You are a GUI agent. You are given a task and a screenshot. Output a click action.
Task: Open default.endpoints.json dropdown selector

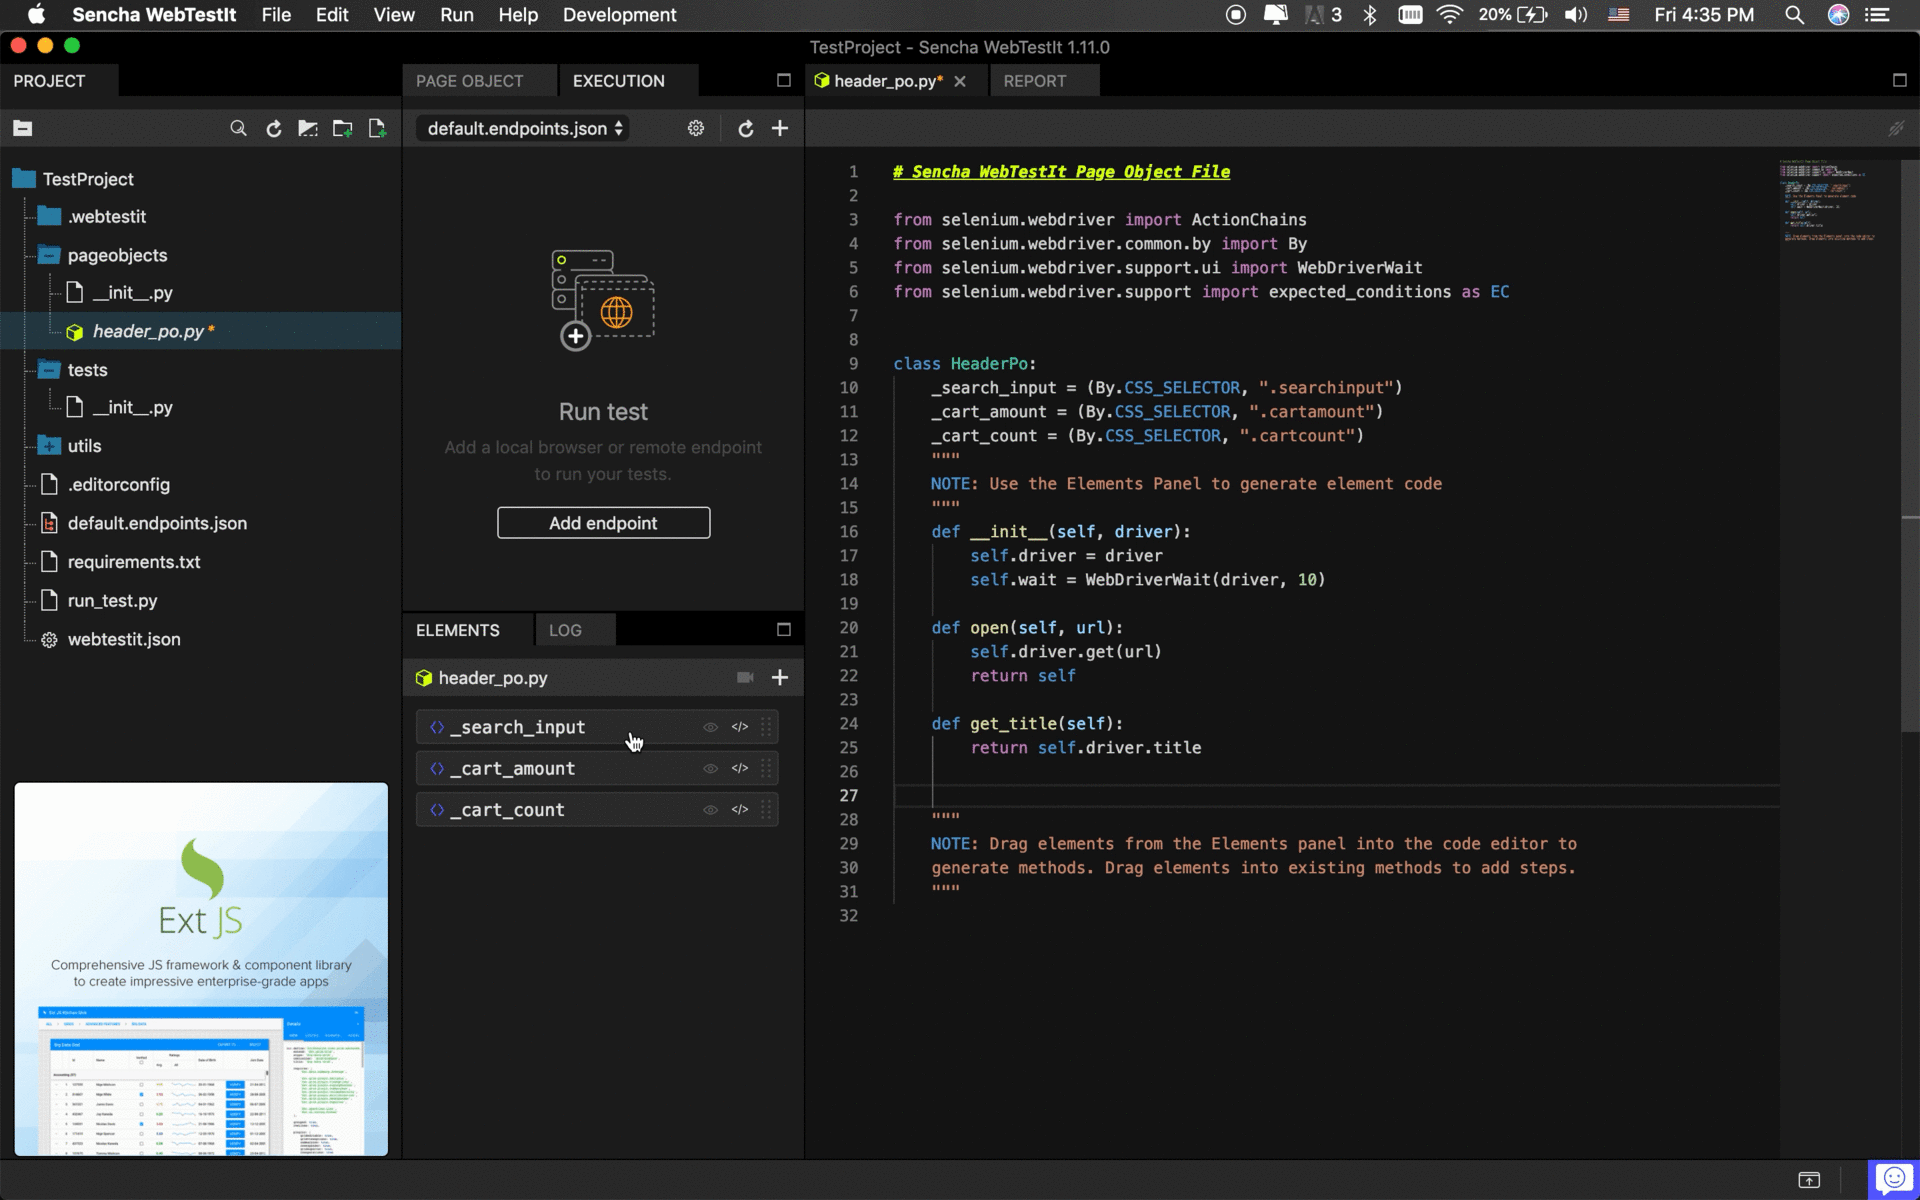click(x=522, y=128)
